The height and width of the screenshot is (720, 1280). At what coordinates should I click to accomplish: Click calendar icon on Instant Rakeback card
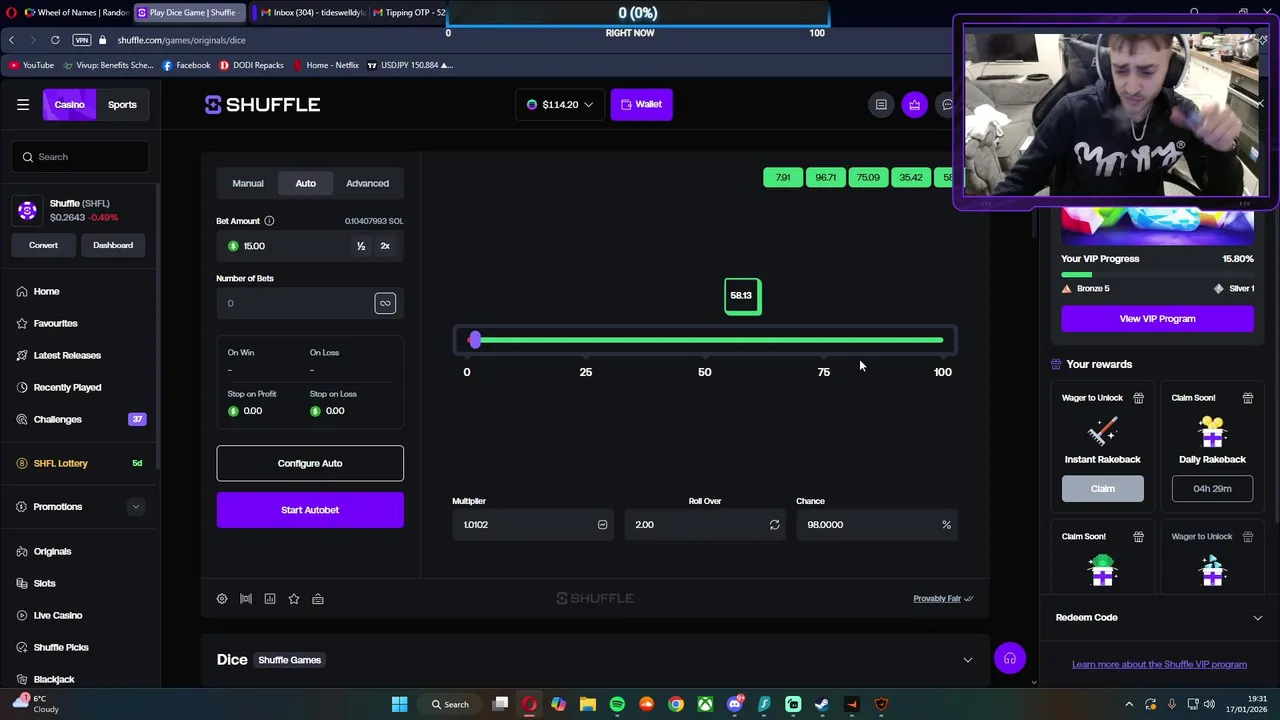[1138, 398]
